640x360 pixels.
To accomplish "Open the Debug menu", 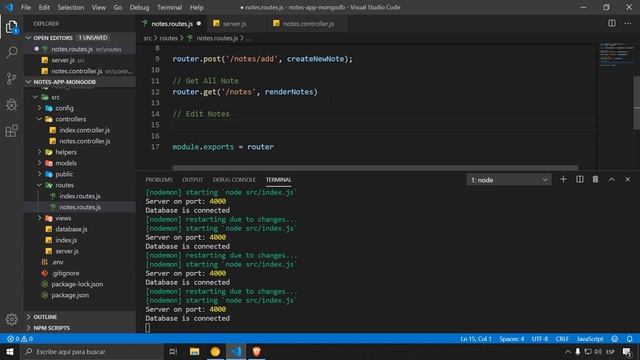I will 139,7.
